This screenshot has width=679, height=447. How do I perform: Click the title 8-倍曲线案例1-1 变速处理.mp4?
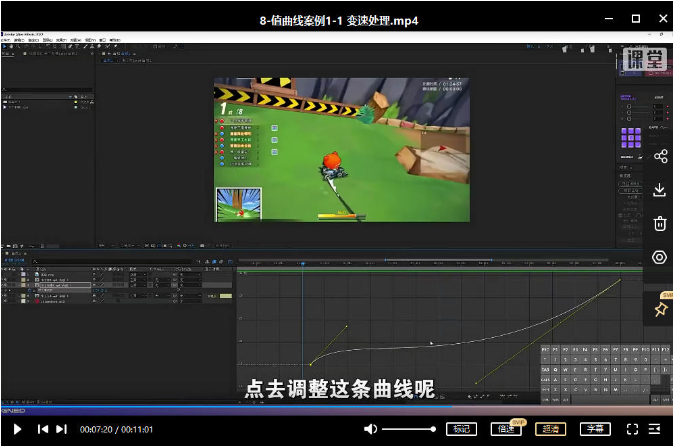[339, 20]
